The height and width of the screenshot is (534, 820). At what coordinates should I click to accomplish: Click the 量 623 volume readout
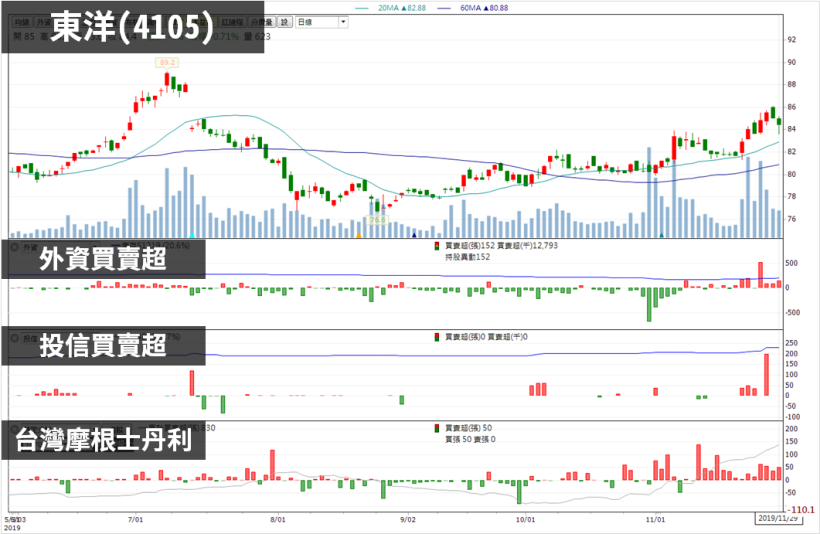tap(257, 37)
